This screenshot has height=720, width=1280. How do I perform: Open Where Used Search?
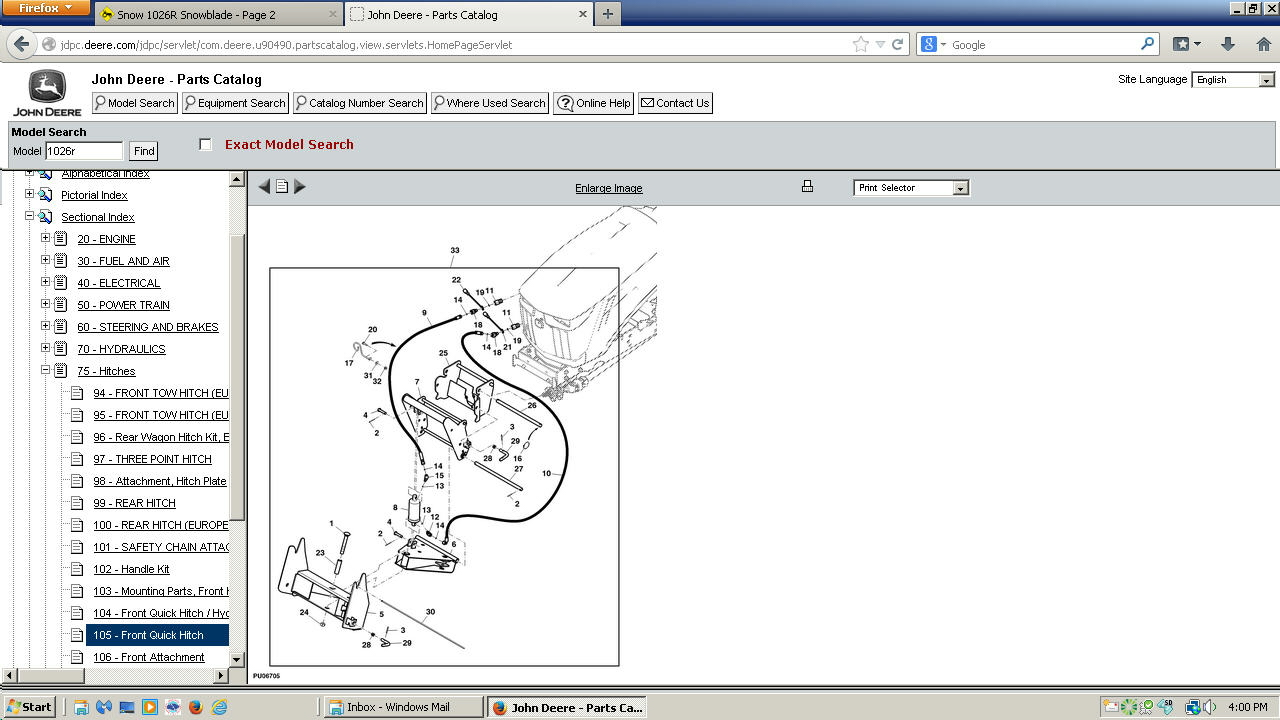(490, 103)
